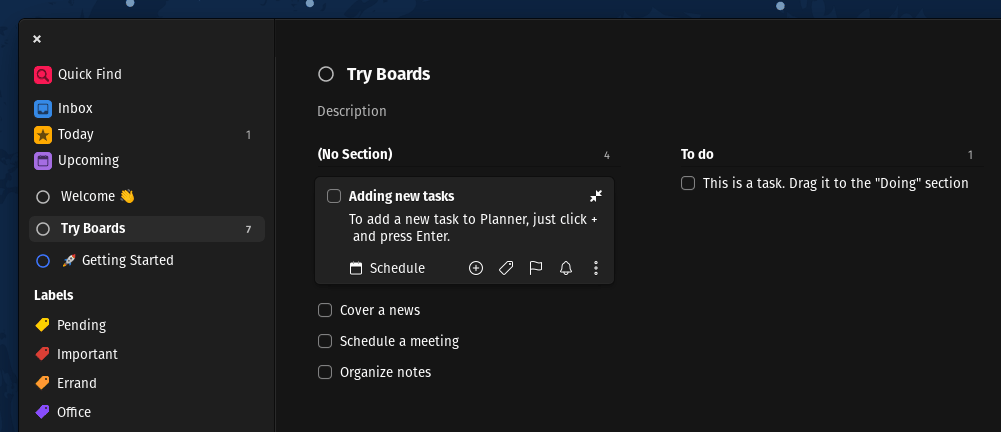Open the task's three-dot more menu
Viewport: 1001px width, 432px height.
tap(596, 268)
